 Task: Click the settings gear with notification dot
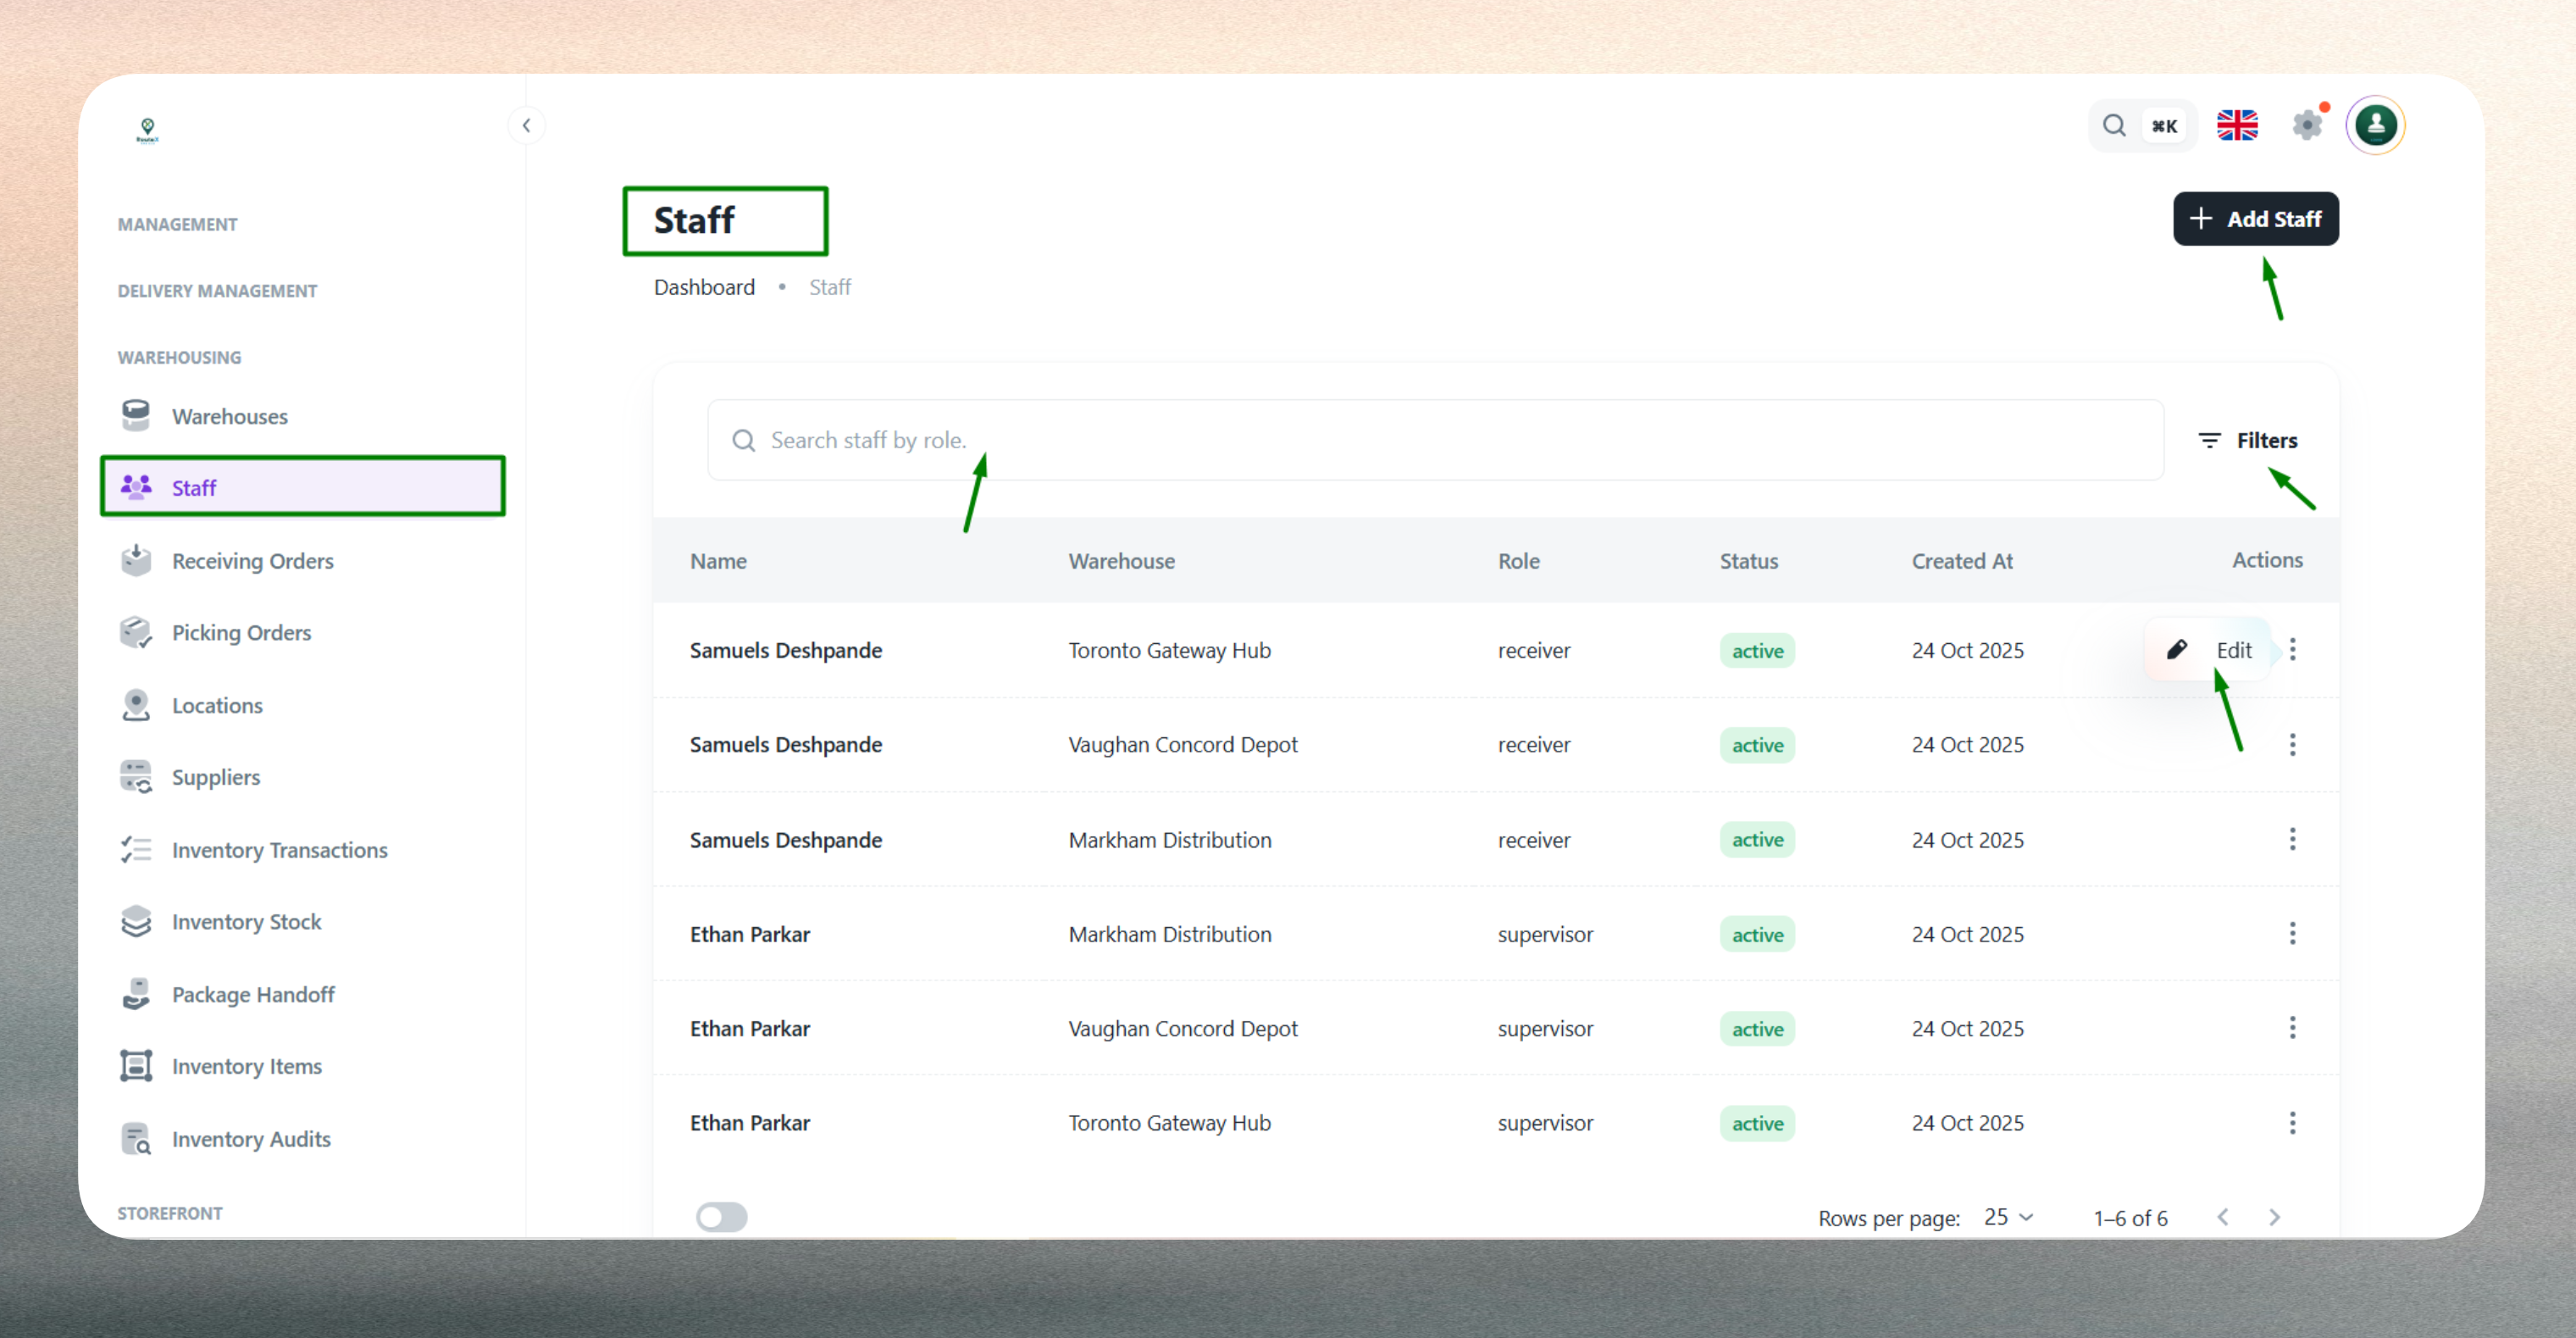point(2308,124)
